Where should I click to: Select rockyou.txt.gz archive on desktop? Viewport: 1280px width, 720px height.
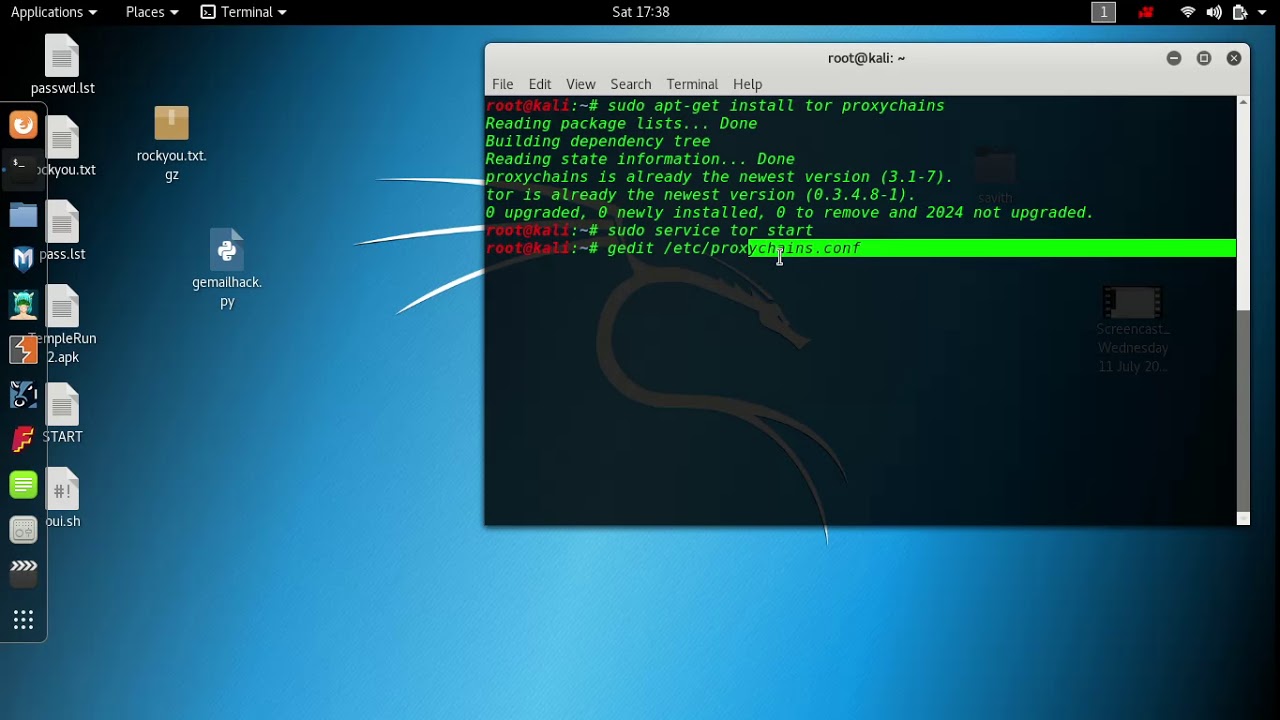(x=171, y=144)
